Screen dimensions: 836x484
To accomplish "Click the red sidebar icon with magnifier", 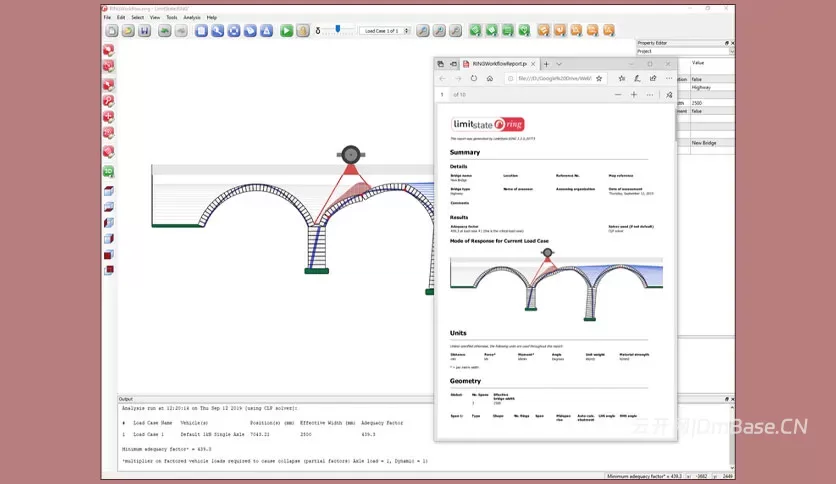I will tap(109, 101).
